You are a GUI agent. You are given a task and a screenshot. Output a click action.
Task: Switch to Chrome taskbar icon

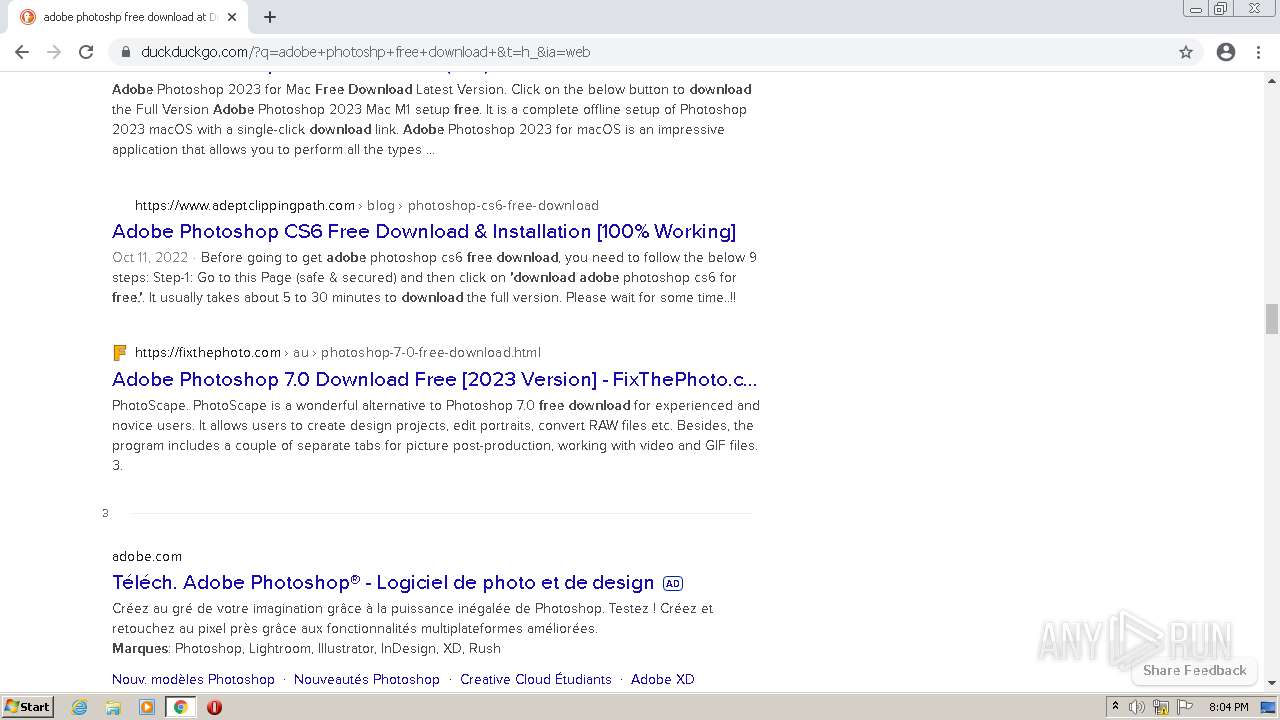click(181, 707)
